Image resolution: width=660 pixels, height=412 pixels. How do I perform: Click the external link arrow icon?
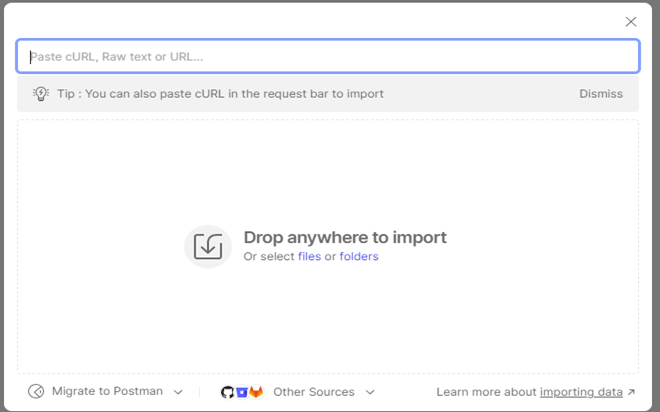[x=631, y=392]
